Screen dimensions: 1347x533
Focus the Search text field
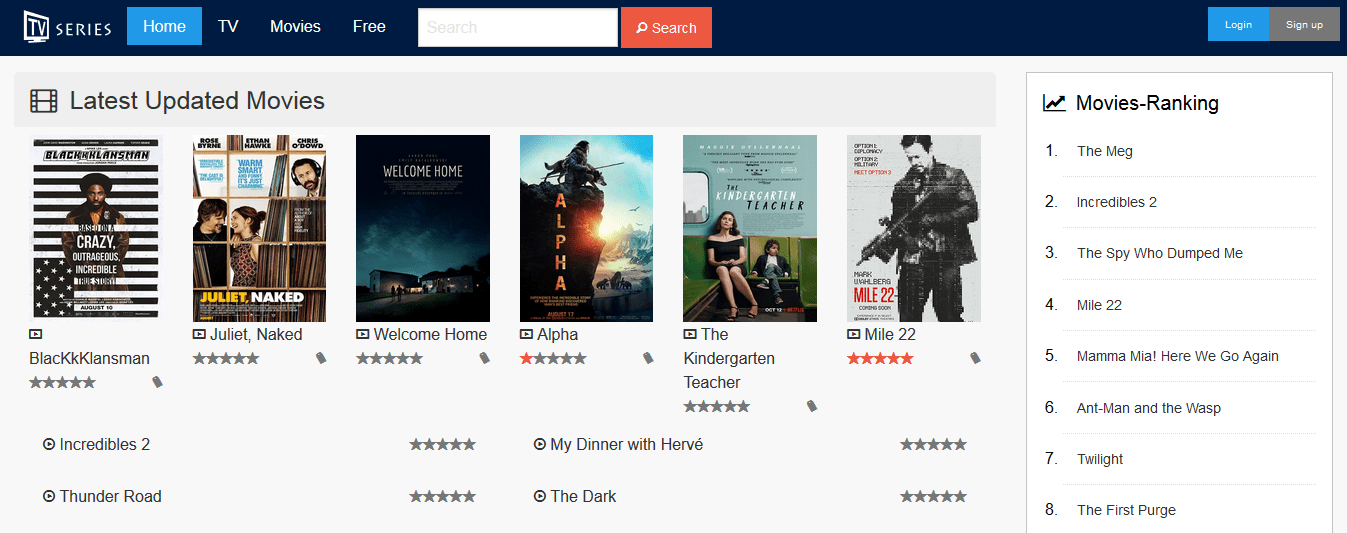(518, 27)
